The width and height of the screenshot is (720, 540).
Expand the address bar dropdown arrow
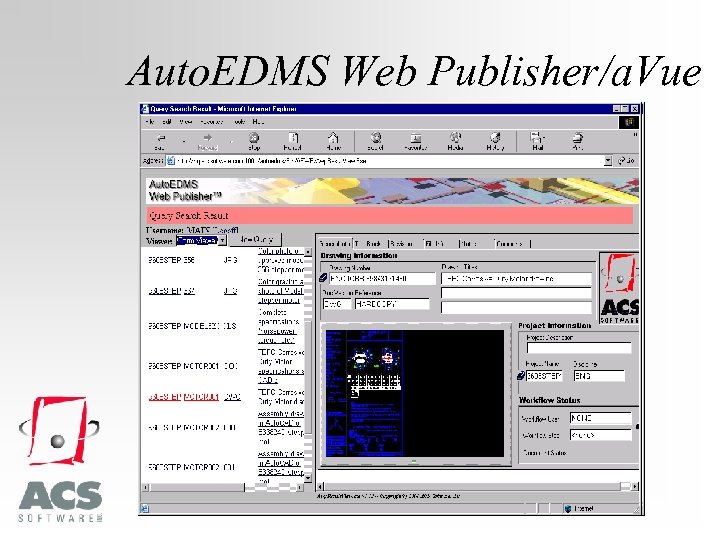608,161
